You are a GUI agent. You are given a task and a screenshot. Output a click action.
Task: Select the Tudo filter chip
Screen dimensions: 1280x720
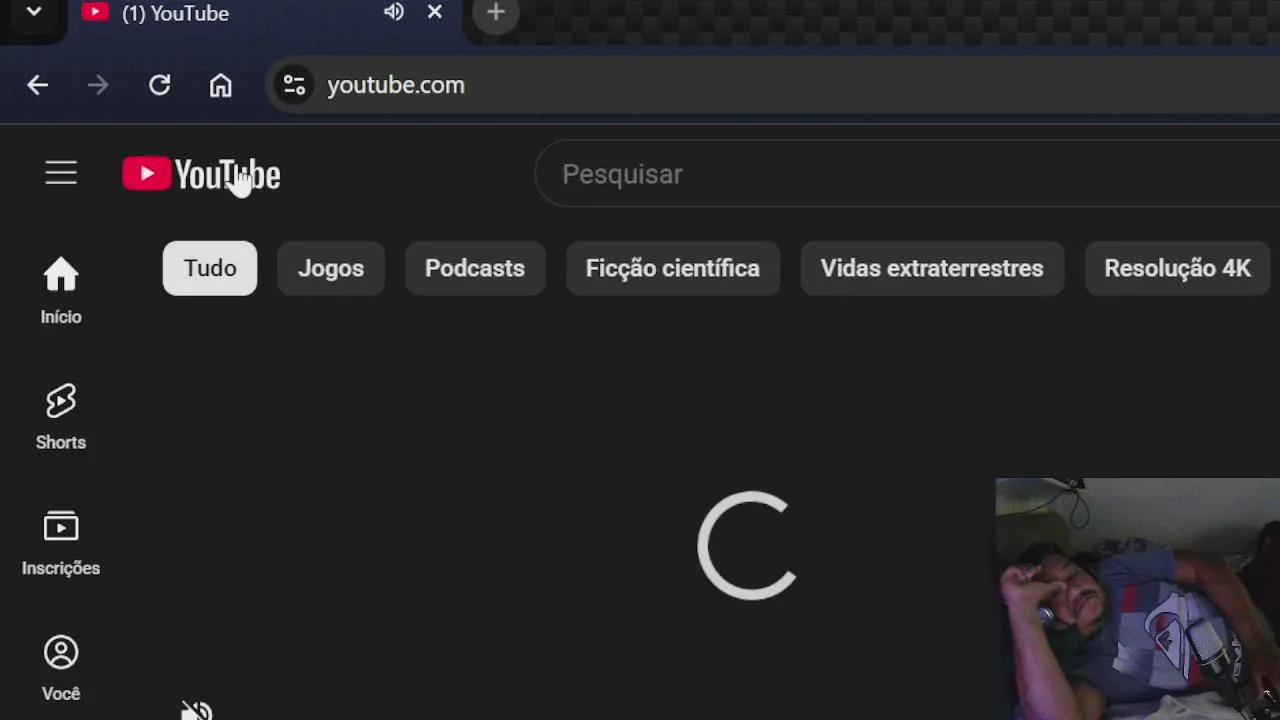coord(210,268)
